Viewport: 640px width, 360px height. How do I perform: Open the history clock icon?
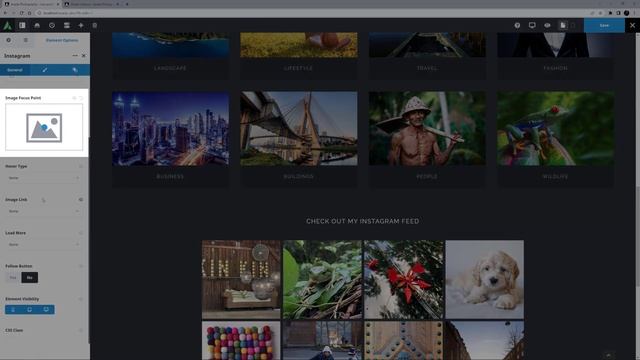[51, 25]
